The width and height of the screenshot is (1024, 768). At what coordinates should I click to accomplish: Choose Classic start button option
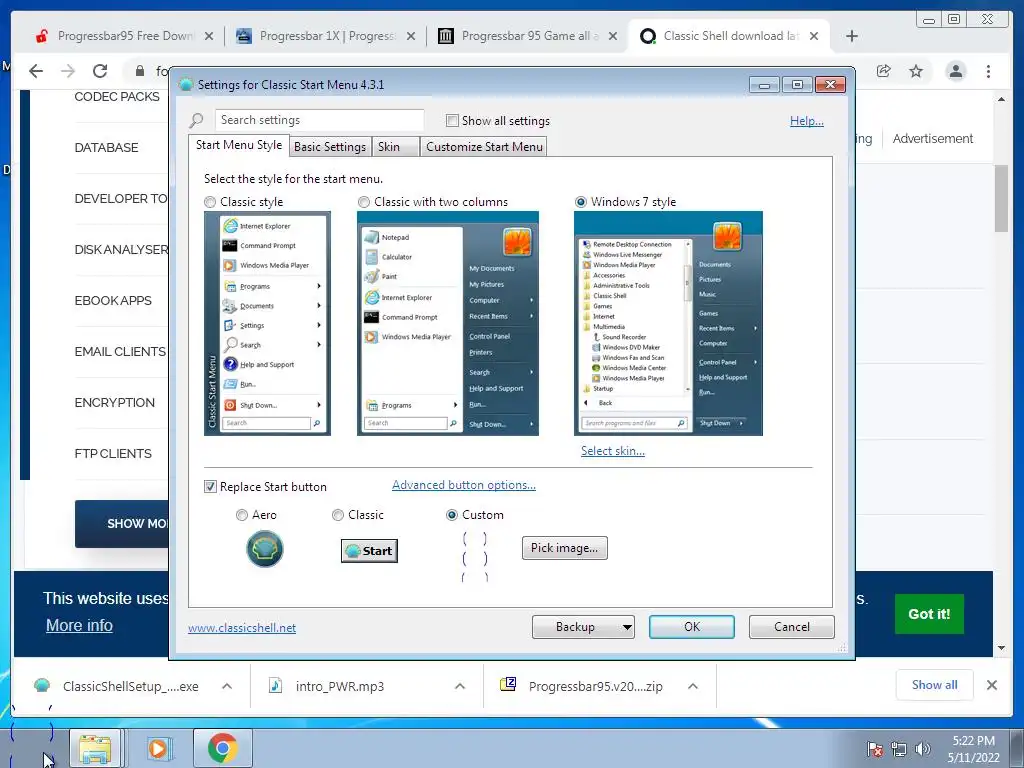(338, 515)
